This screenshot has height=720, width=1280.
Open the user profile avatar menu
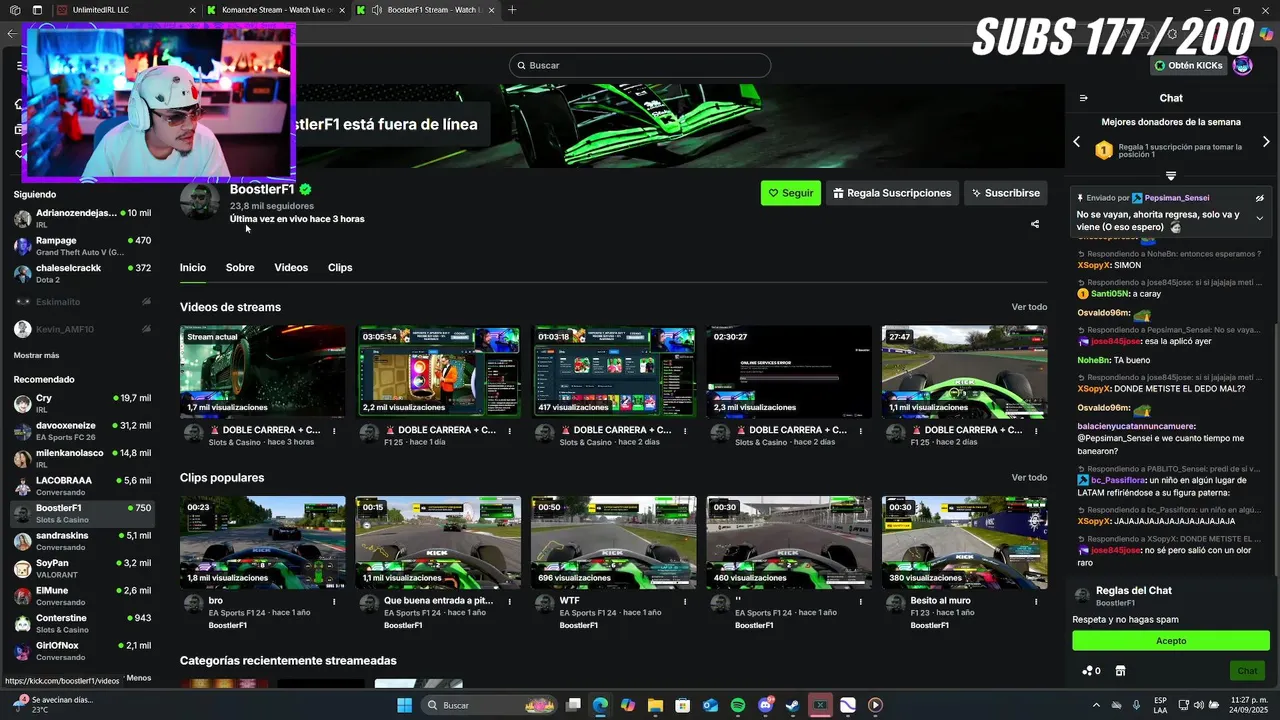1242,65
